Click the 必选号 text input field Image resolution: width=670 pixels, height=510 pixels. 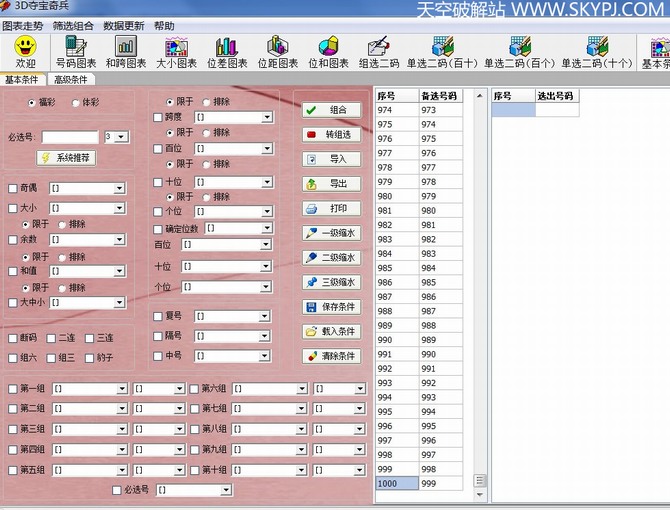coord(70,137)
